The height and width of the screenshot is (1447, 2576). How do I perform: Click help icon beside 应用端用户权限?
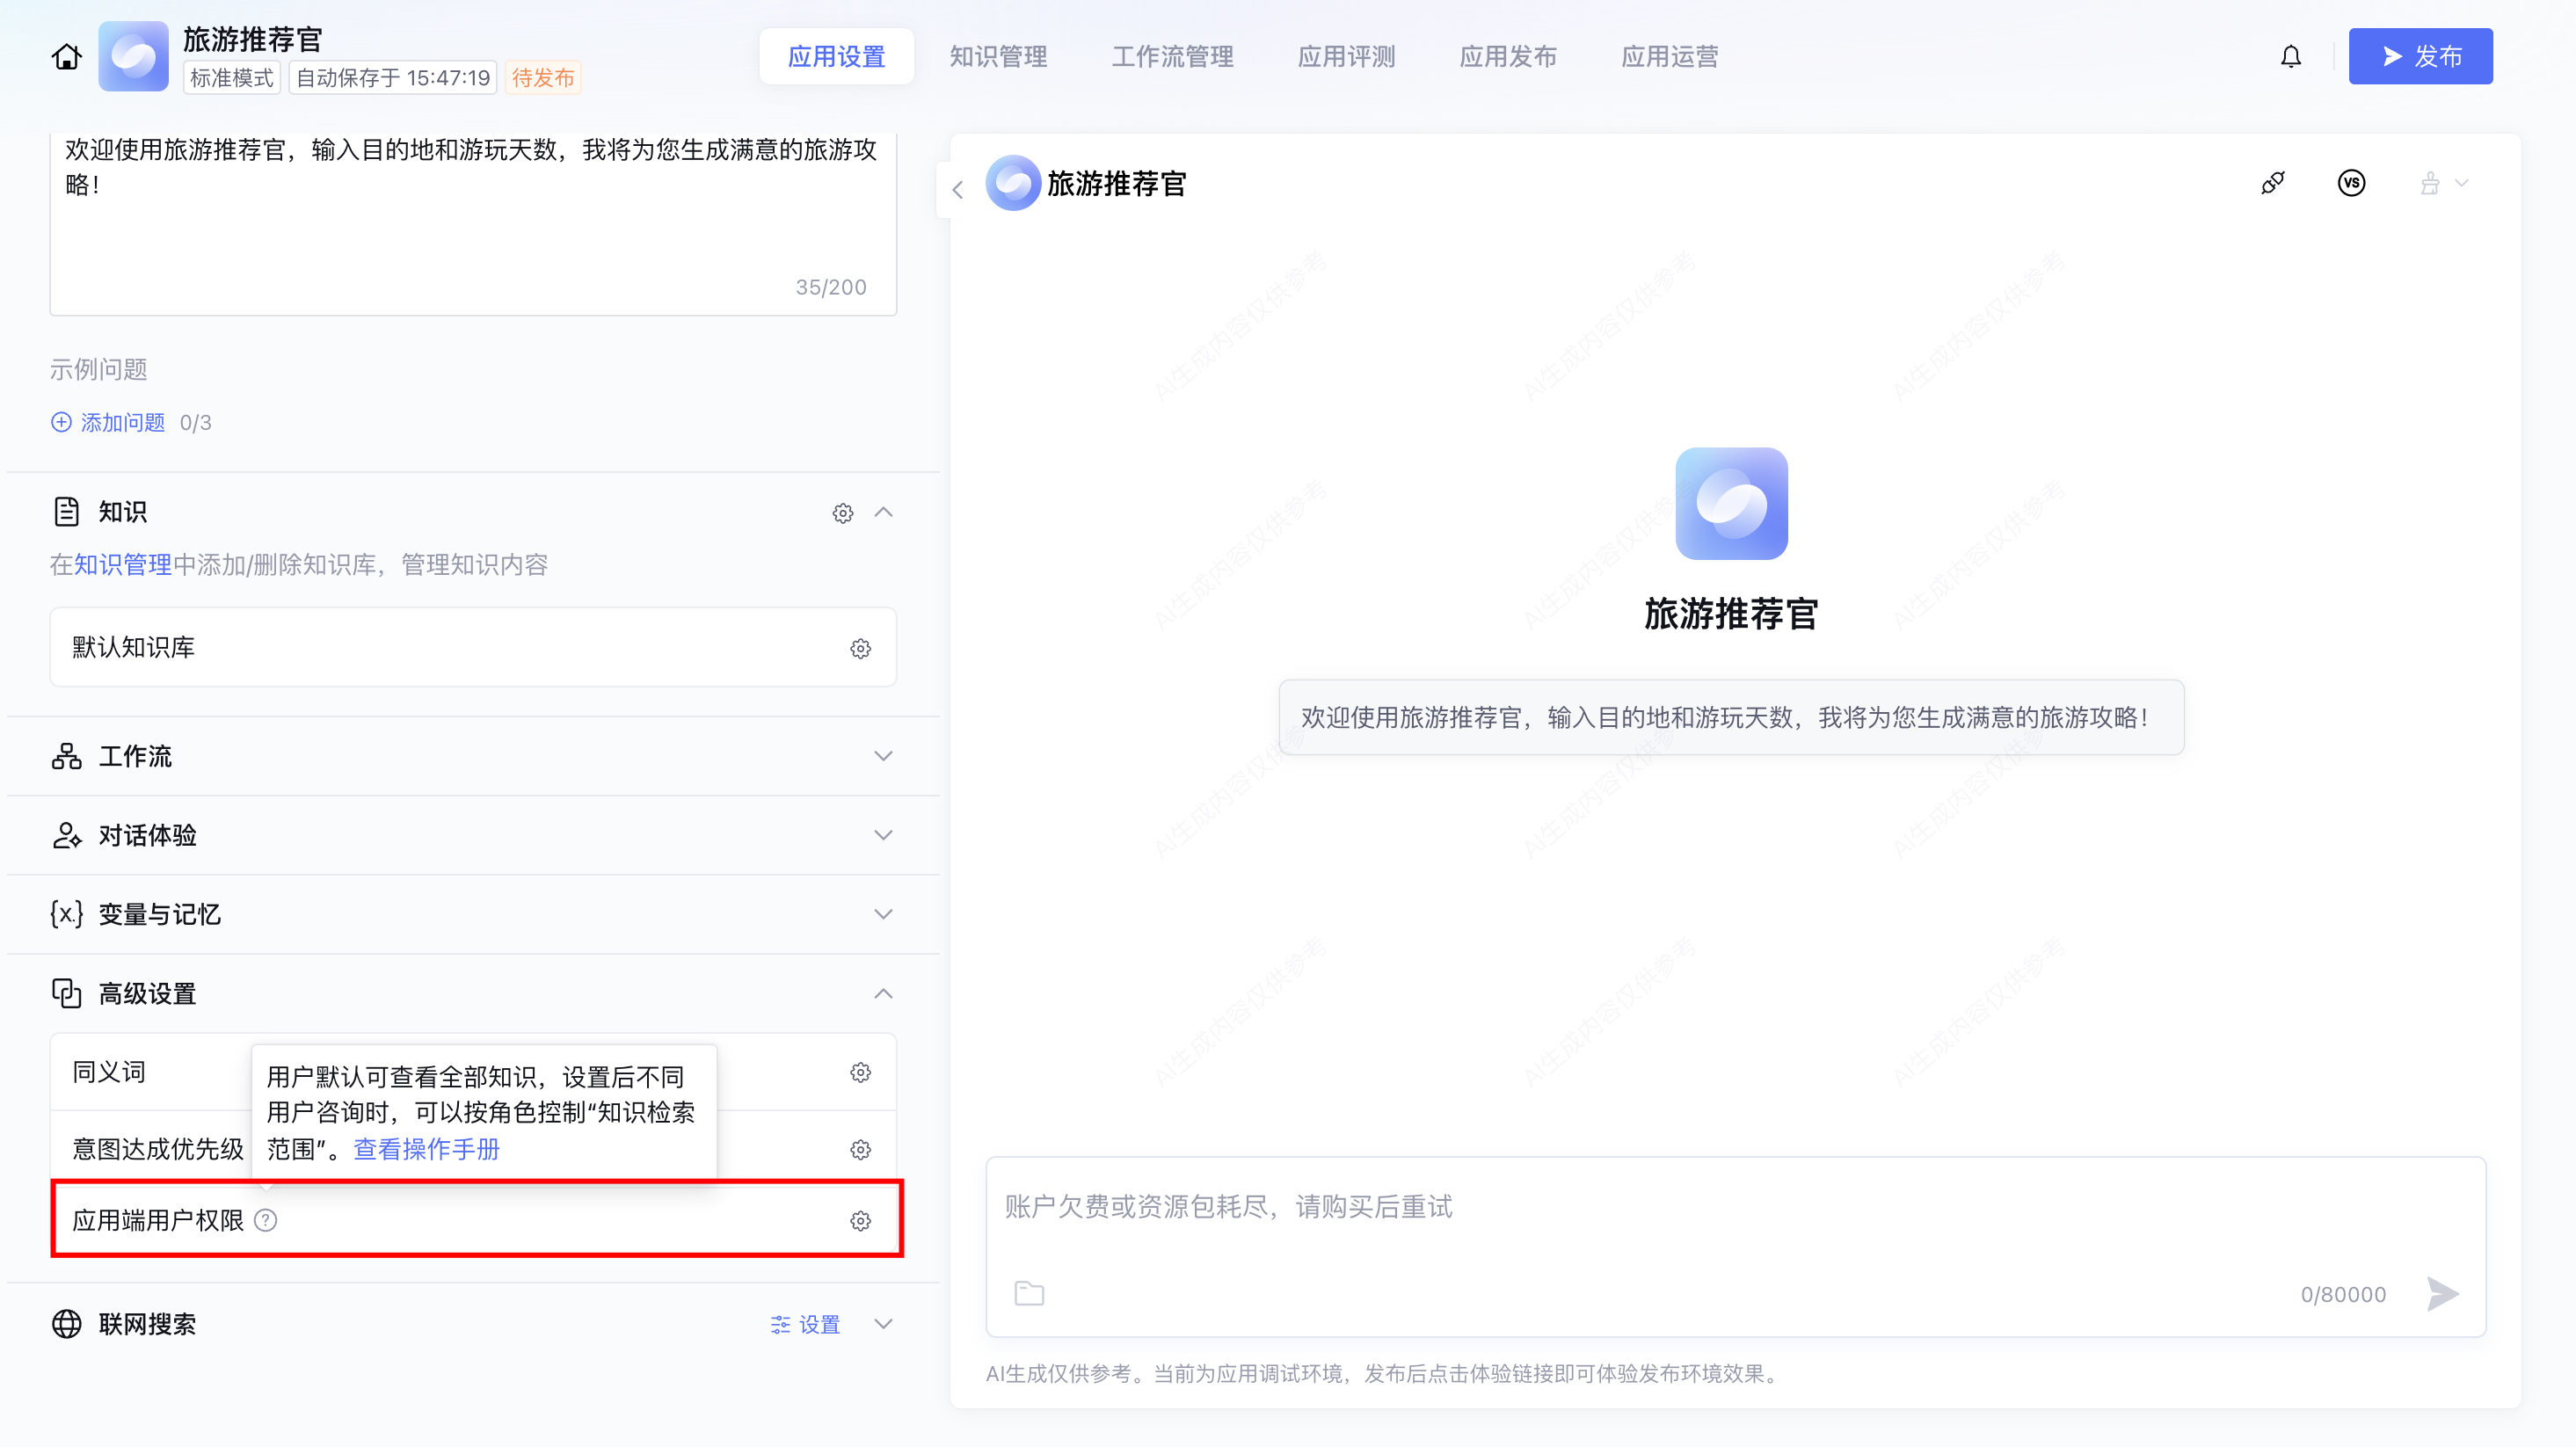coord(266,1220)
